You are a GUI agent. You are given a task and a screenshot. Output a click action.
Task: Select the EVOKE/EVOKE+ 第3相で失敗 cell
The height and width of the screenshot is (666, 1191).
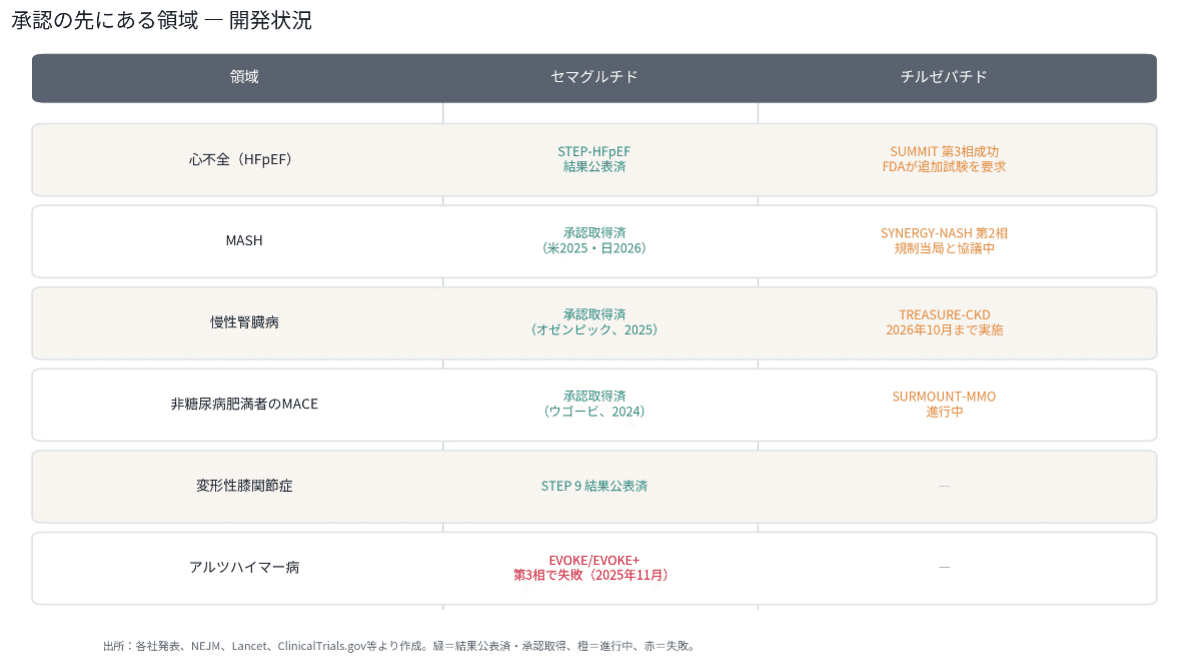pyautogui.click(x=591, y=567)
